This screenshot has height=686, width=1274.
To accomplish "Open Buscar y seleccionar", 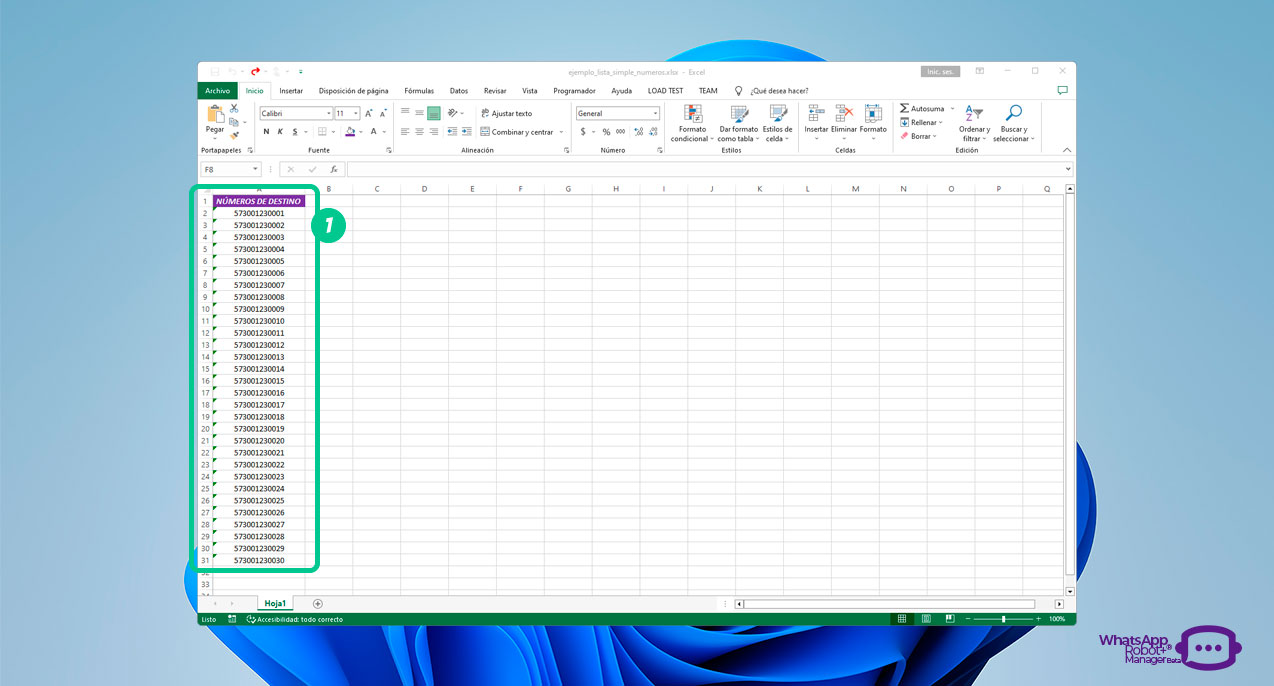I will (x=1014, y=124).
